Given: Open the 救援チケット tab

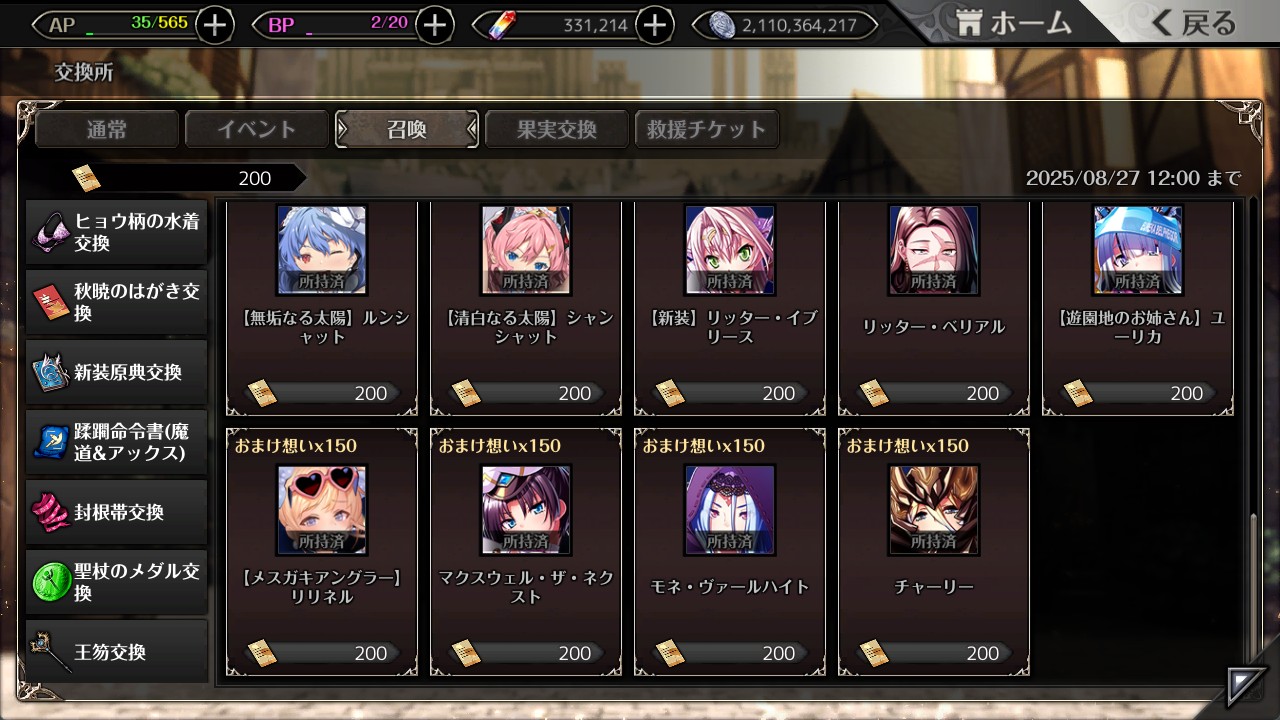Looking at the screenshot, I should tap(707, 129).
